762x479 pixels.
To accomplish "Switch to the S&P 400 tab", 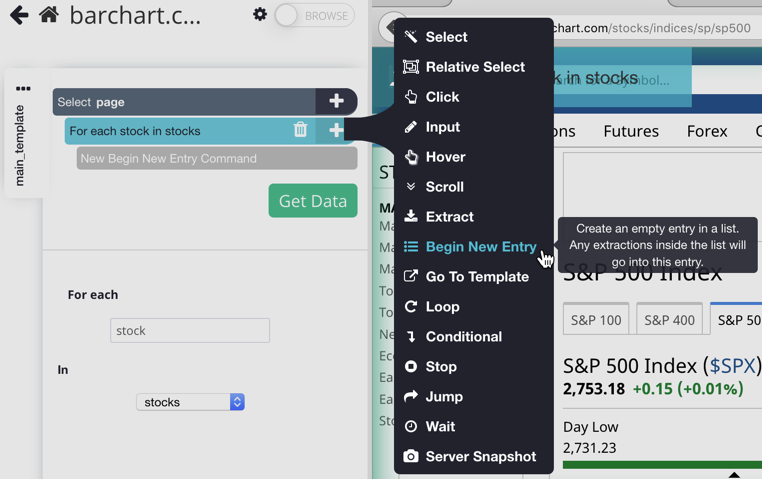I will [x=669, y=320].
